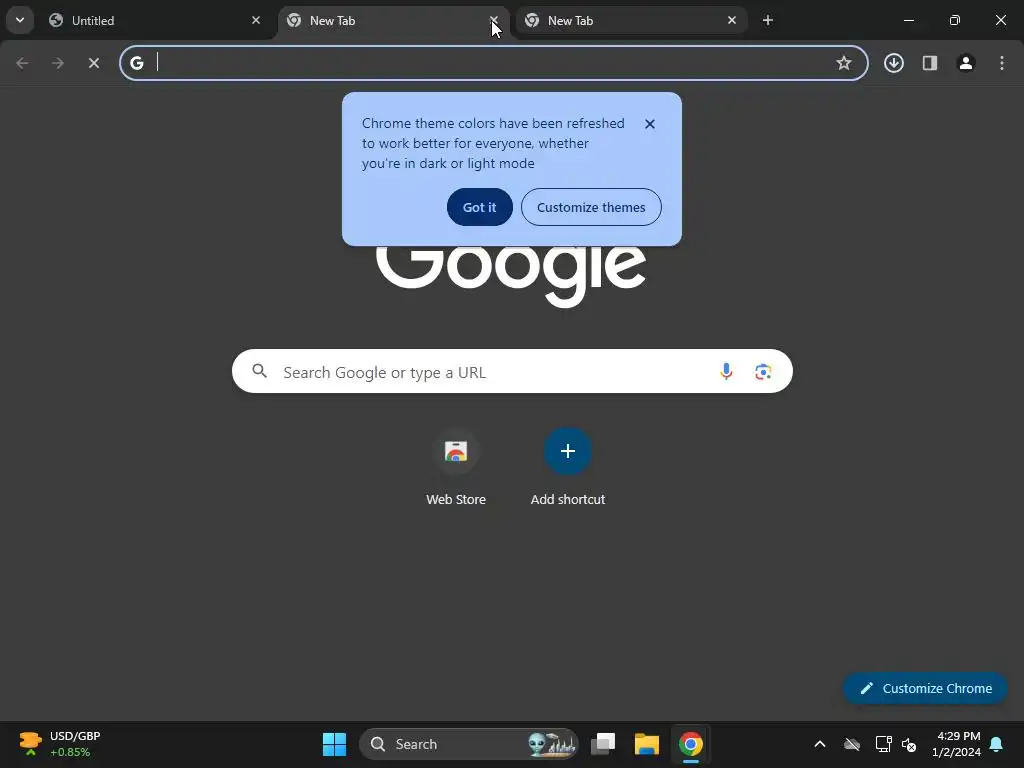The width and height of the screenshot is (1024, 768).
Task: Toggle the side panel icon
Action: [930, 63]
